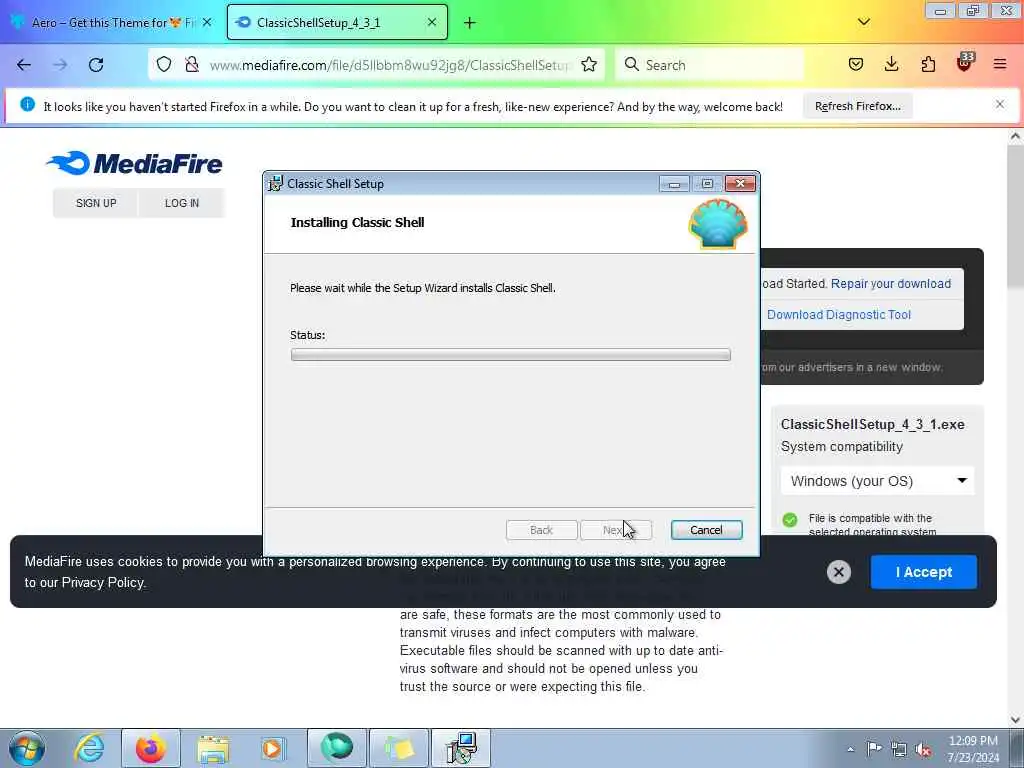The width and height of the screenshot is (1024, 768).
Task: Click the crossed-out padlock security icon
Action: [x=191, y=65]
